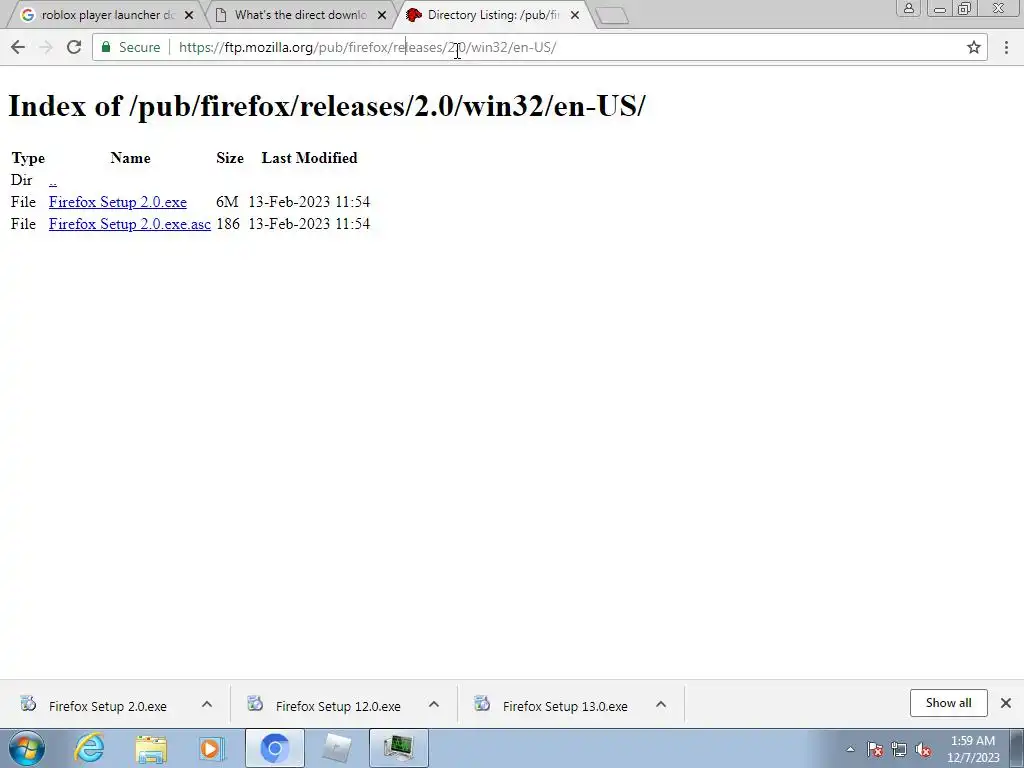Viewport: 1024px width, 768px height.
Task: Open the Roblox taskbar icon
Action: 337,748
